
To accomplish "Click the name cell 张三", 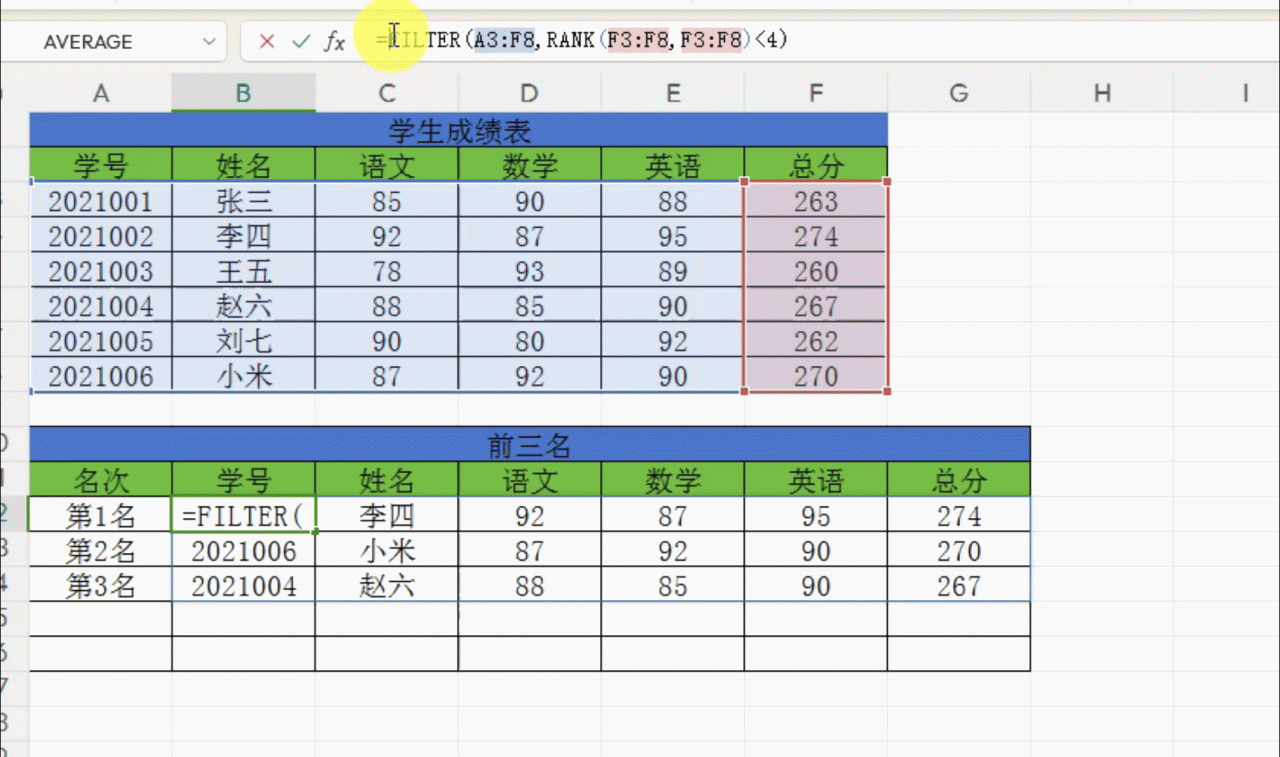I will point(243,201).
